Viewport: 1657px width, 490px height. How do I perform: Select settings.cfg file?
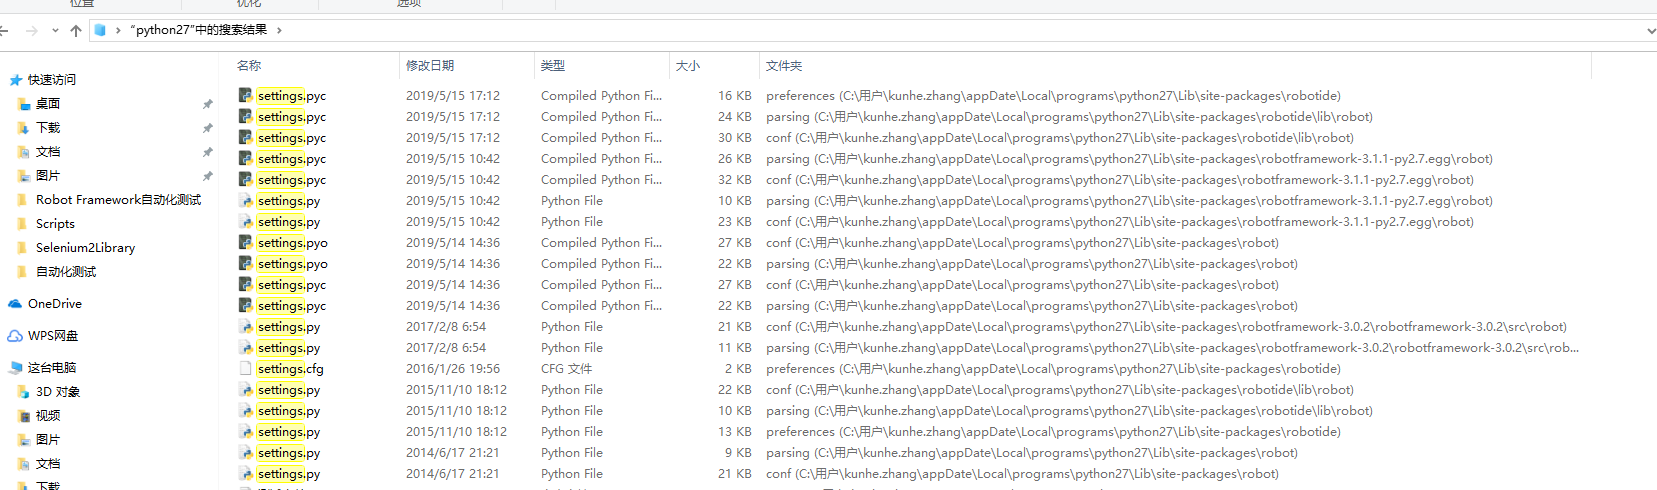click(x=290, y=369)
